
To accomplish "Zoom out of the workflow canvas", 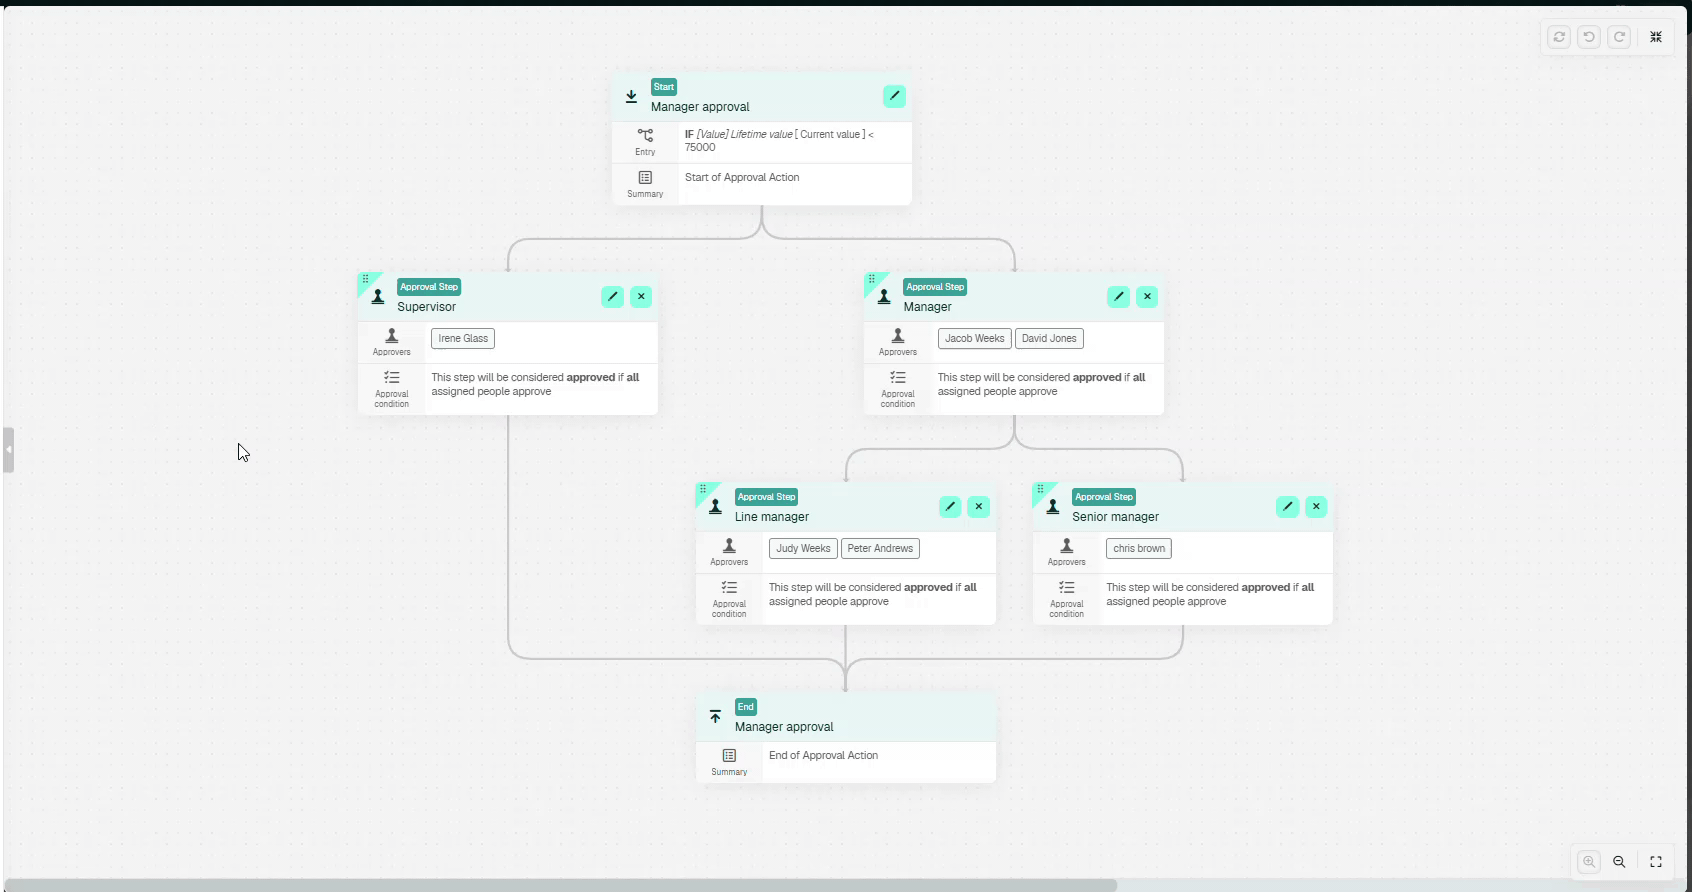I will (x=1620, y=862).
